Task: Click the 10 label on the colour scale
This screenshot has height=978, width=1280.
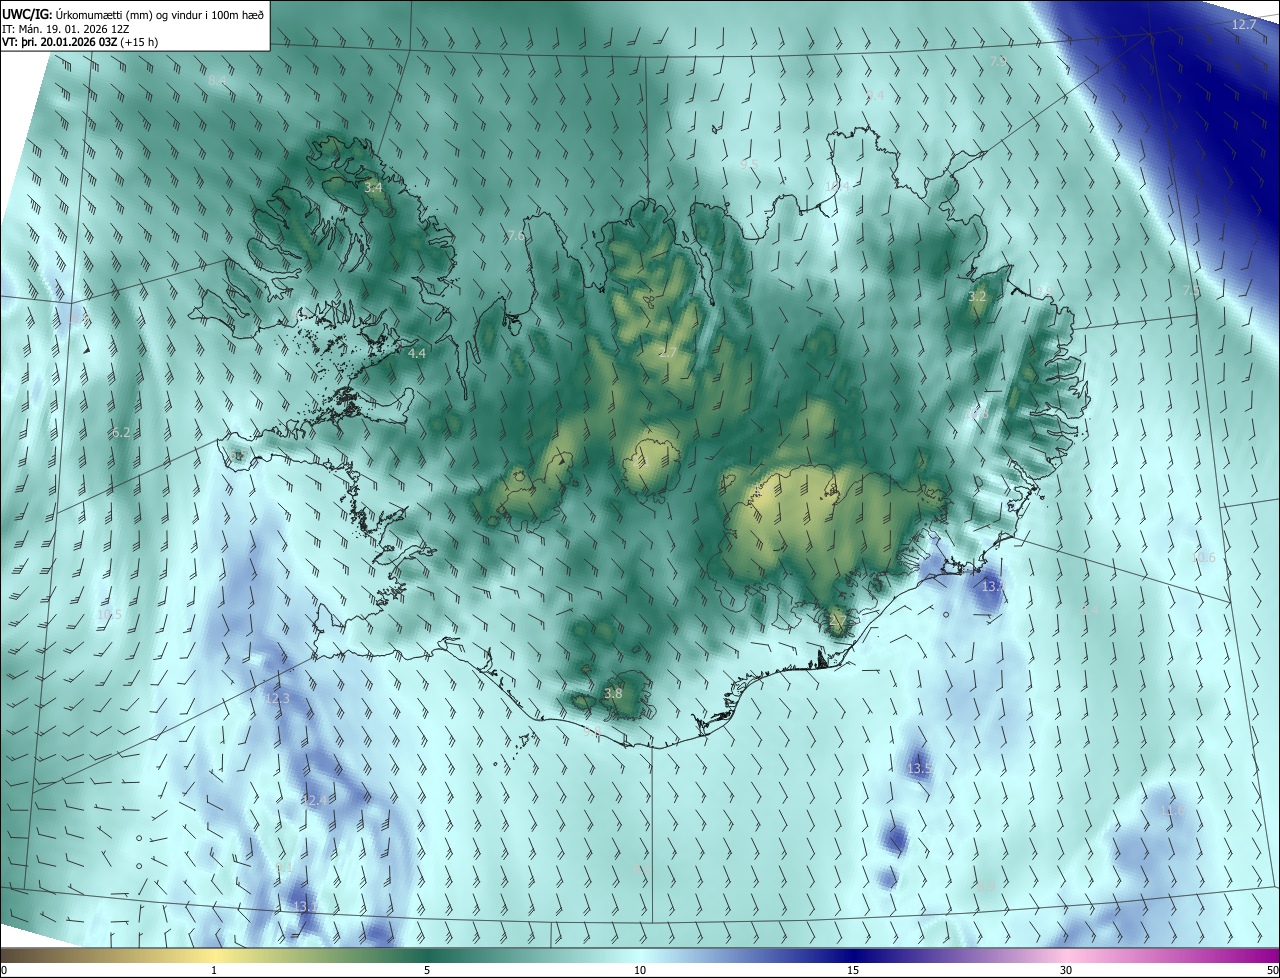Action: click(x=640, y=970)
